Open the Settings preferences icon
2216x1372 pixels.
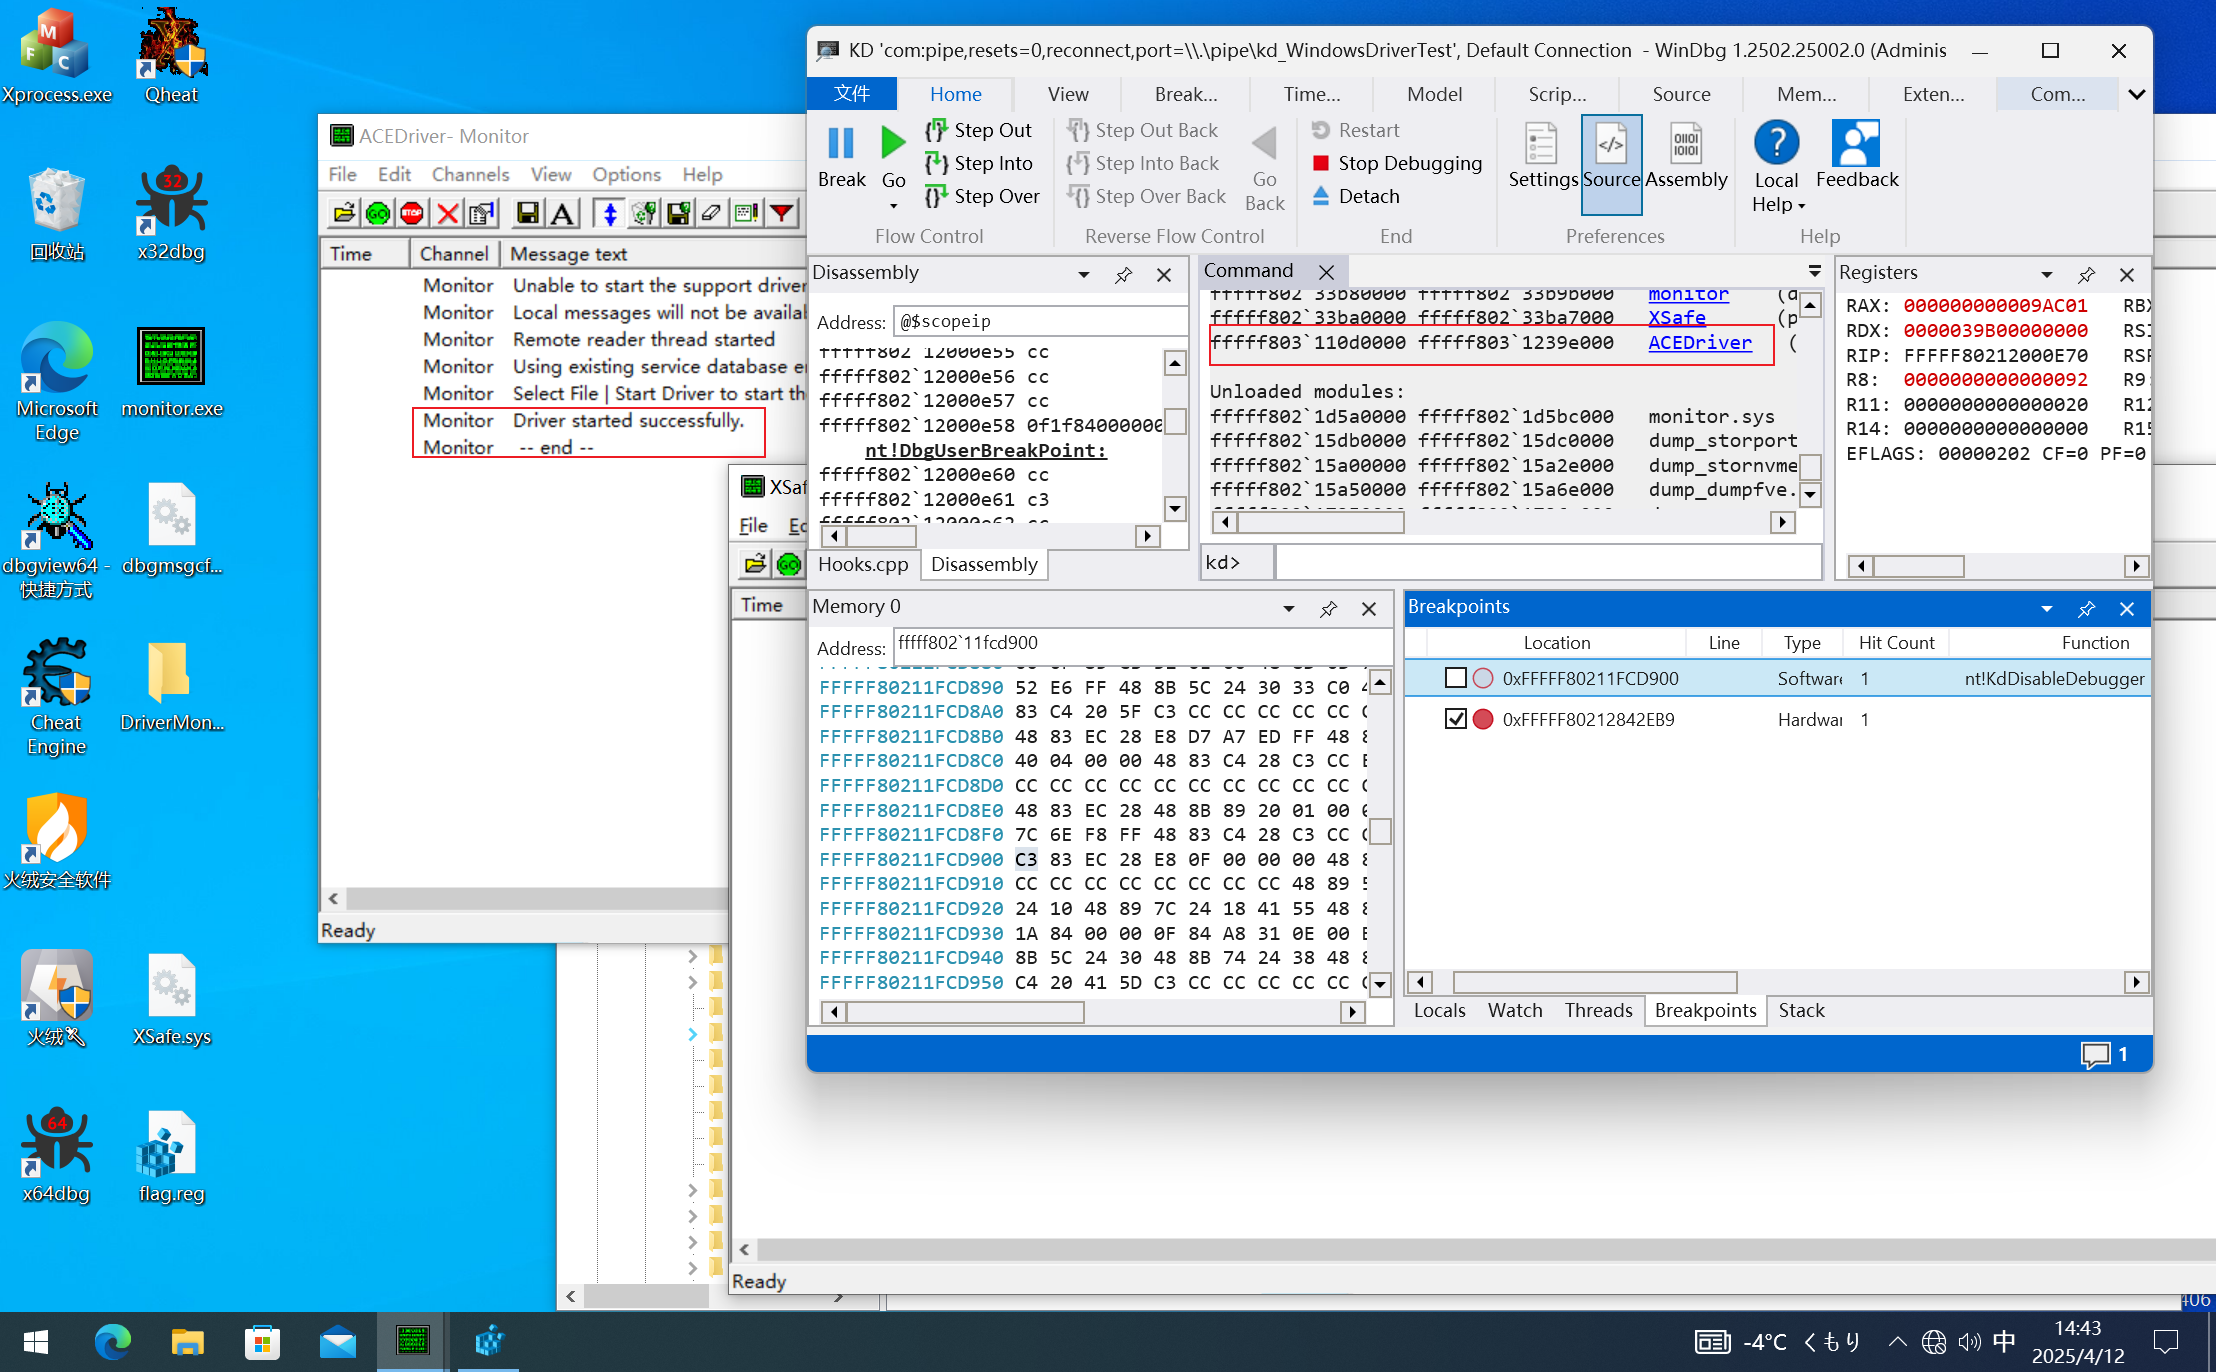coord(1541,144)
